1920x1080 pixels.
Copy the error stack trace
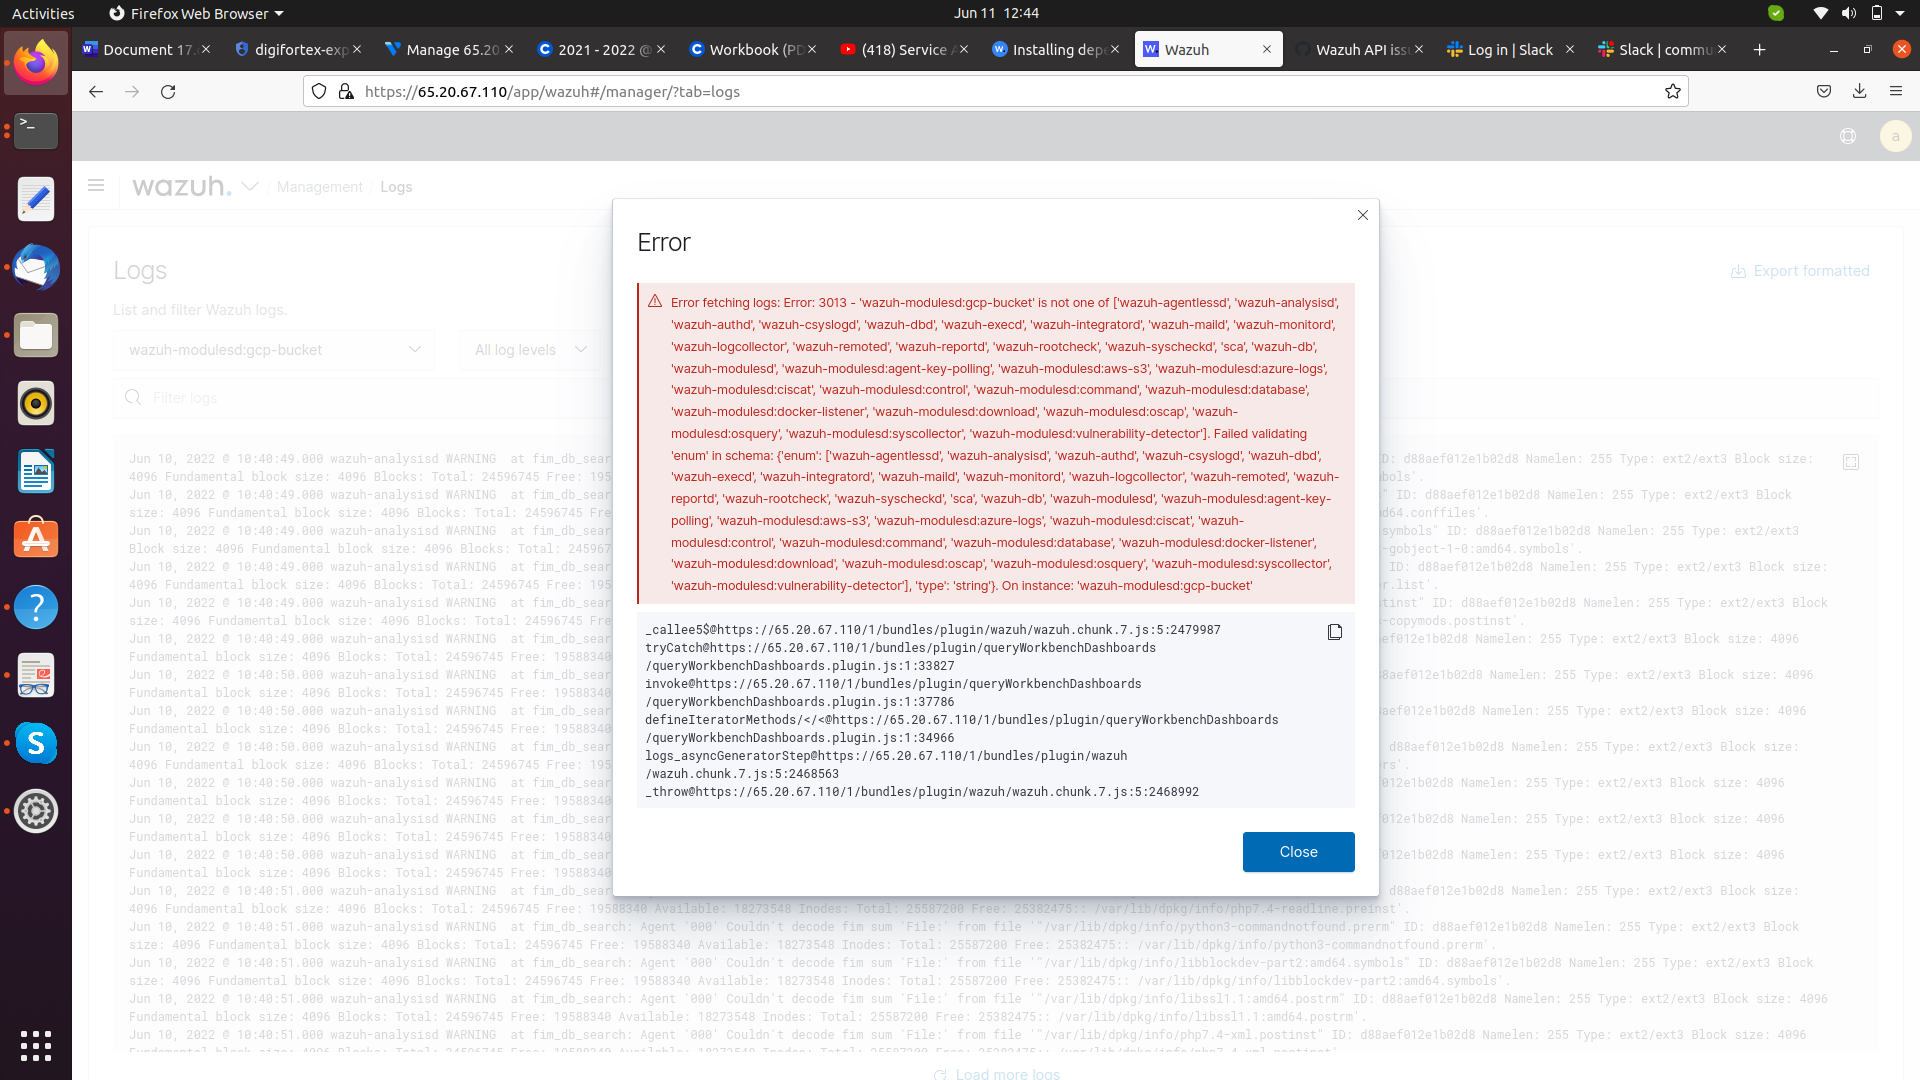(x=1334, y=631)
